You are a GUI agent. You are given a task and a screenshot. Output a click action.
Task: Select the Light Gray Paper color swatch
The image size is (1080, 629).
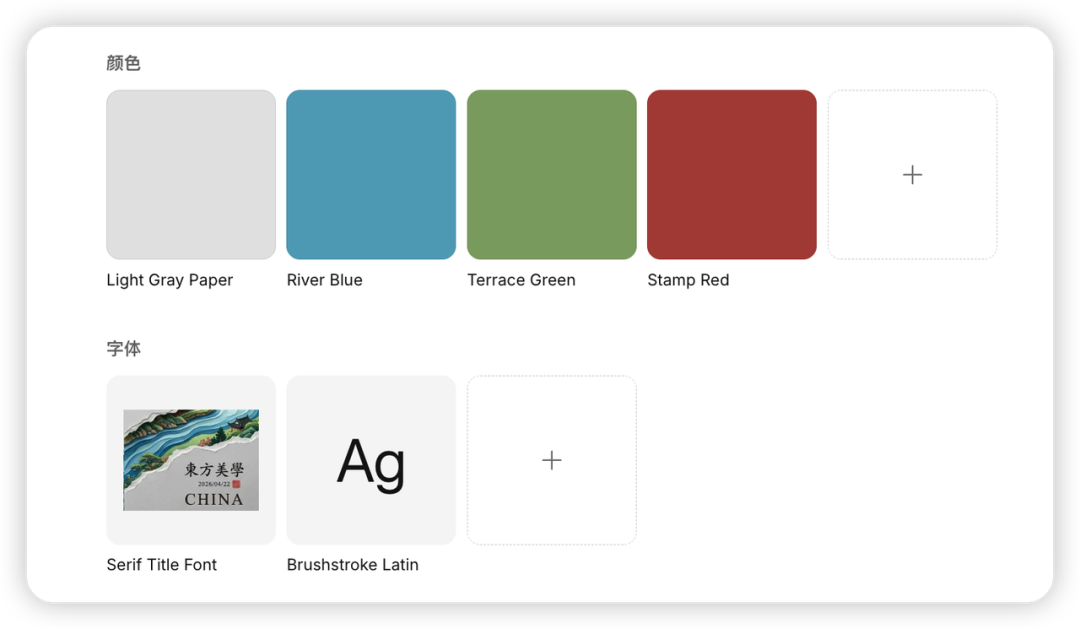coord(191,175)
